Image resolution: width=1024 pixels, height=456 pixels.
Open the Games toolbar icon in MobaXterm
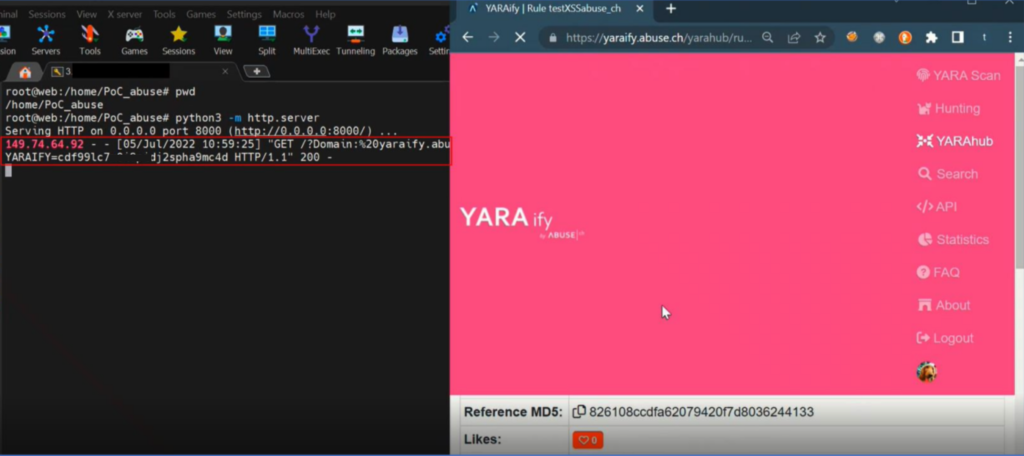point(135,41)
